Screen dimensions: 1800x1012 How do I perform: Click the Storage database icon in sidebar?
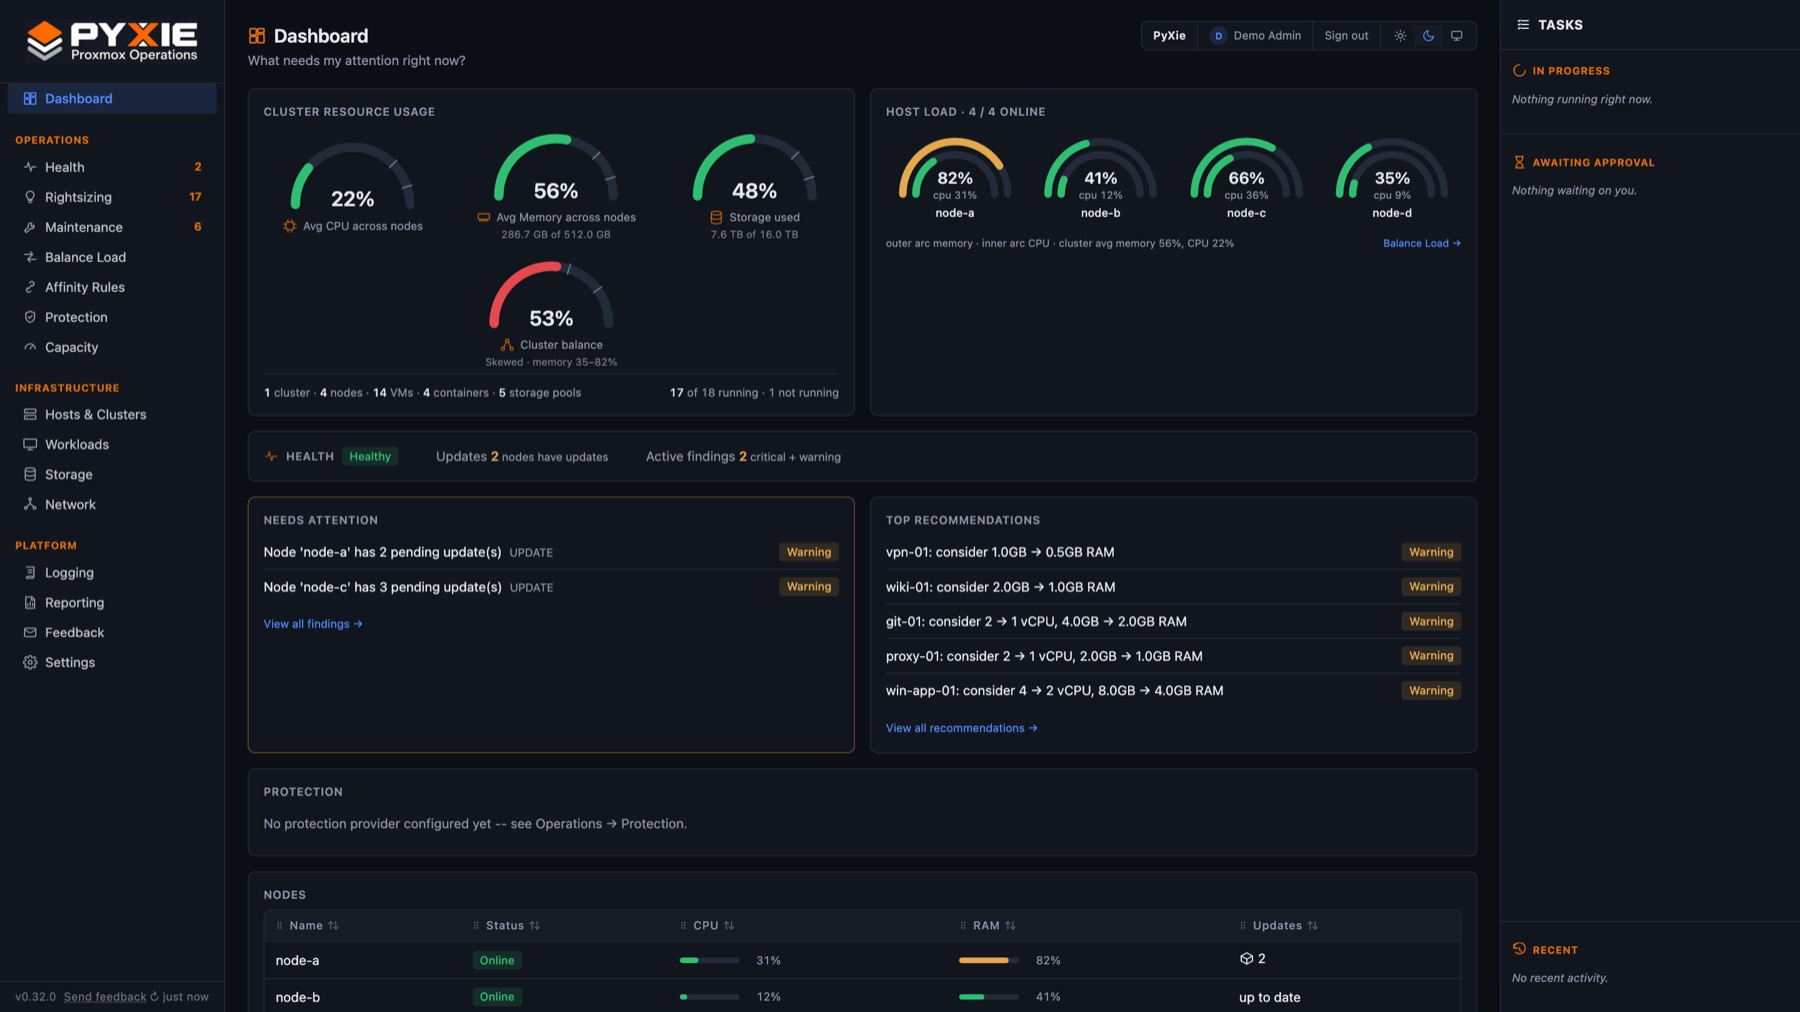click(30, 474)
